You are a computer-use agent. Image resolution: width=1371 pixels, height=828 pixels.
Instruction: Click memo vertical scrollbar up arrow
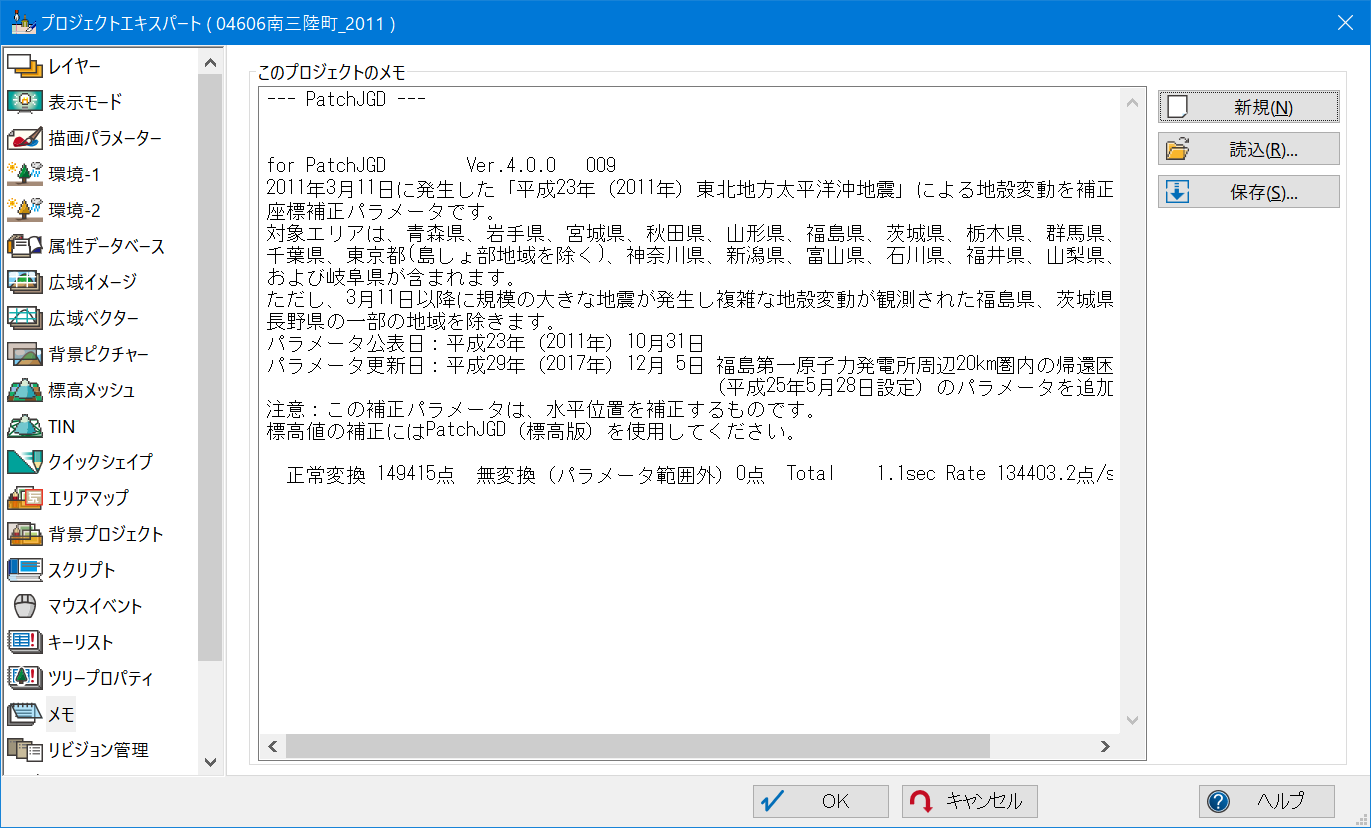[x=1133, y=103]
